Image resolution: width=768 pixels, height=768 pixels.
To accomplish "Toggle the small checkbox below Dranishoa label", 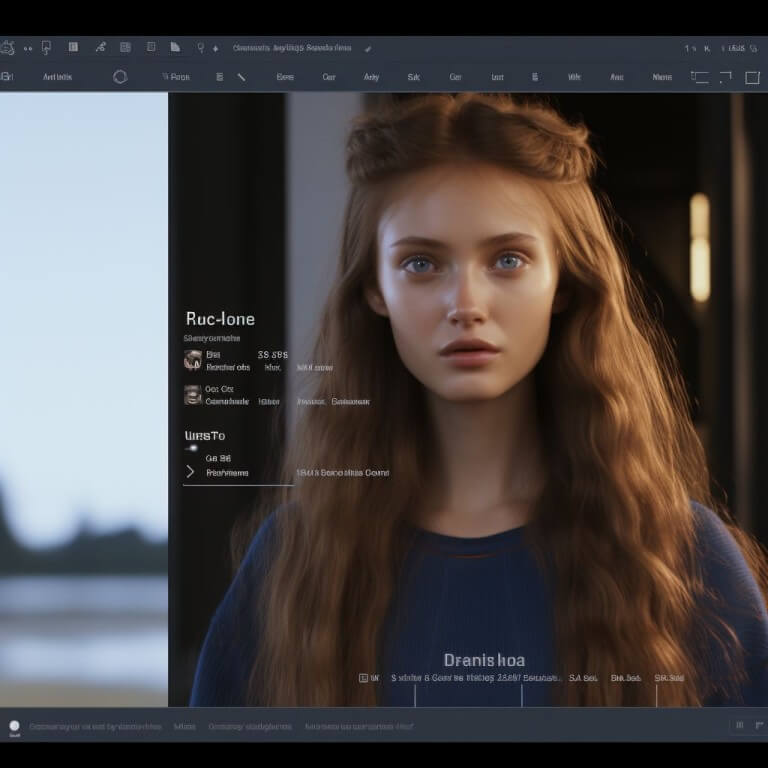I will 362,678.
